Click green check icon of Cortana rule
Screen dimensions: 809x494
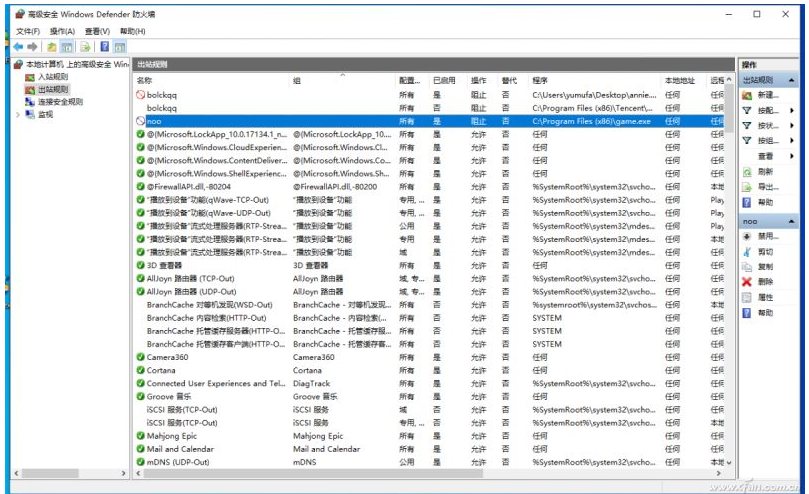pos(140,370)
